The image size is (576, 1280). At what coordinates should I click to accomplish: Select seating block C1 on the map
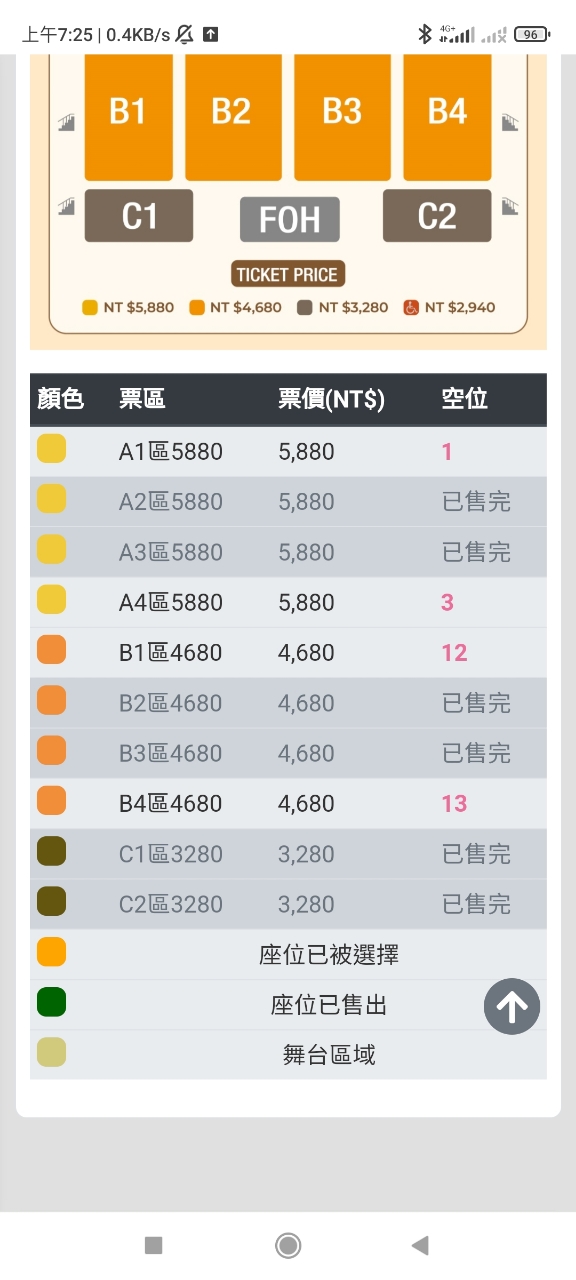coord(139,215)
